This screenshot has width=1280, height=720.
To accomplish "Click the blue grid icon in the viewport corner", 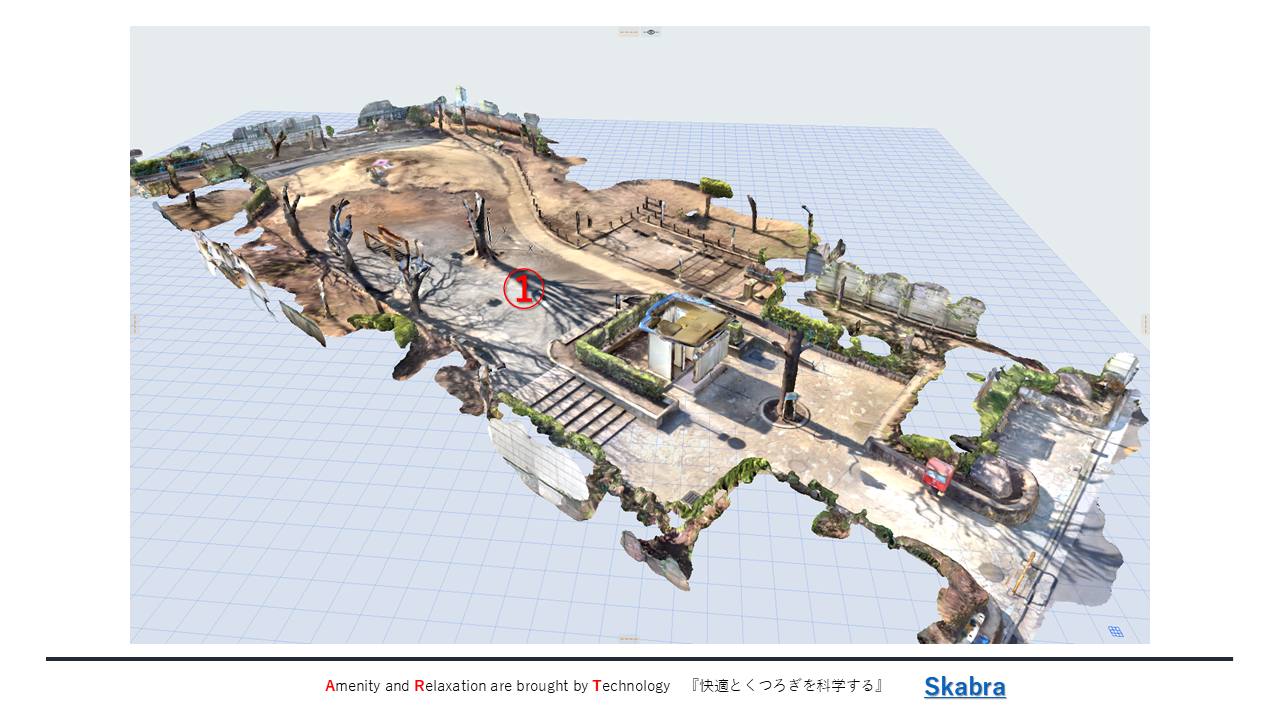I will (x=1115, y=631).
